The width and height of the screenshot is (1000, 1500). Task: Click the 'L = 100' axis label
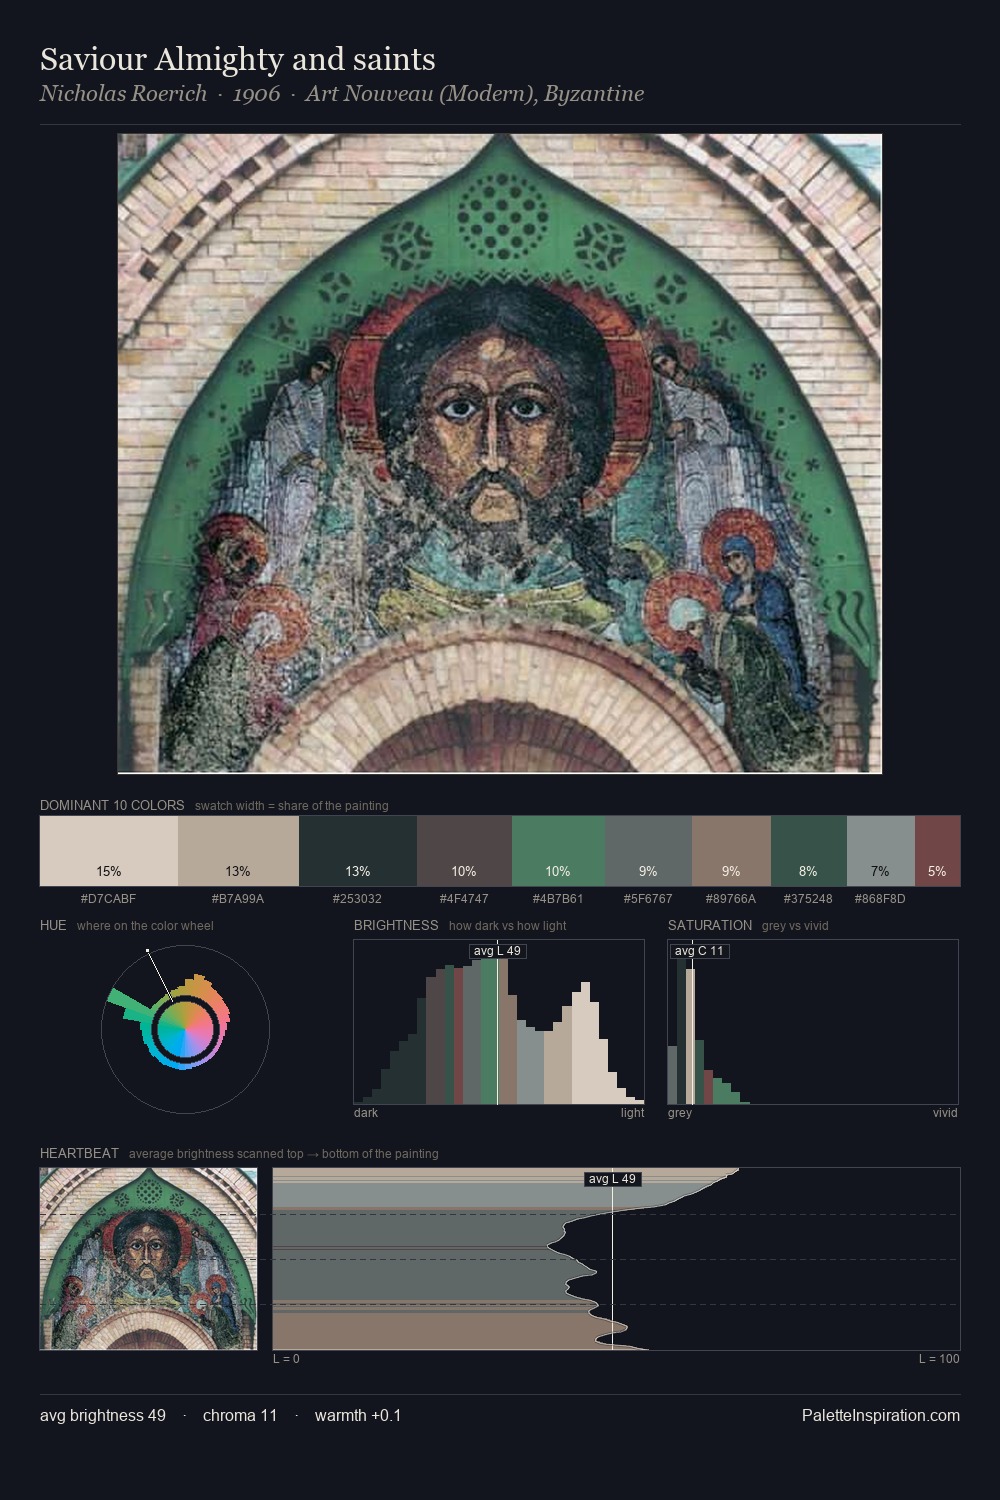pos(939,1359)
